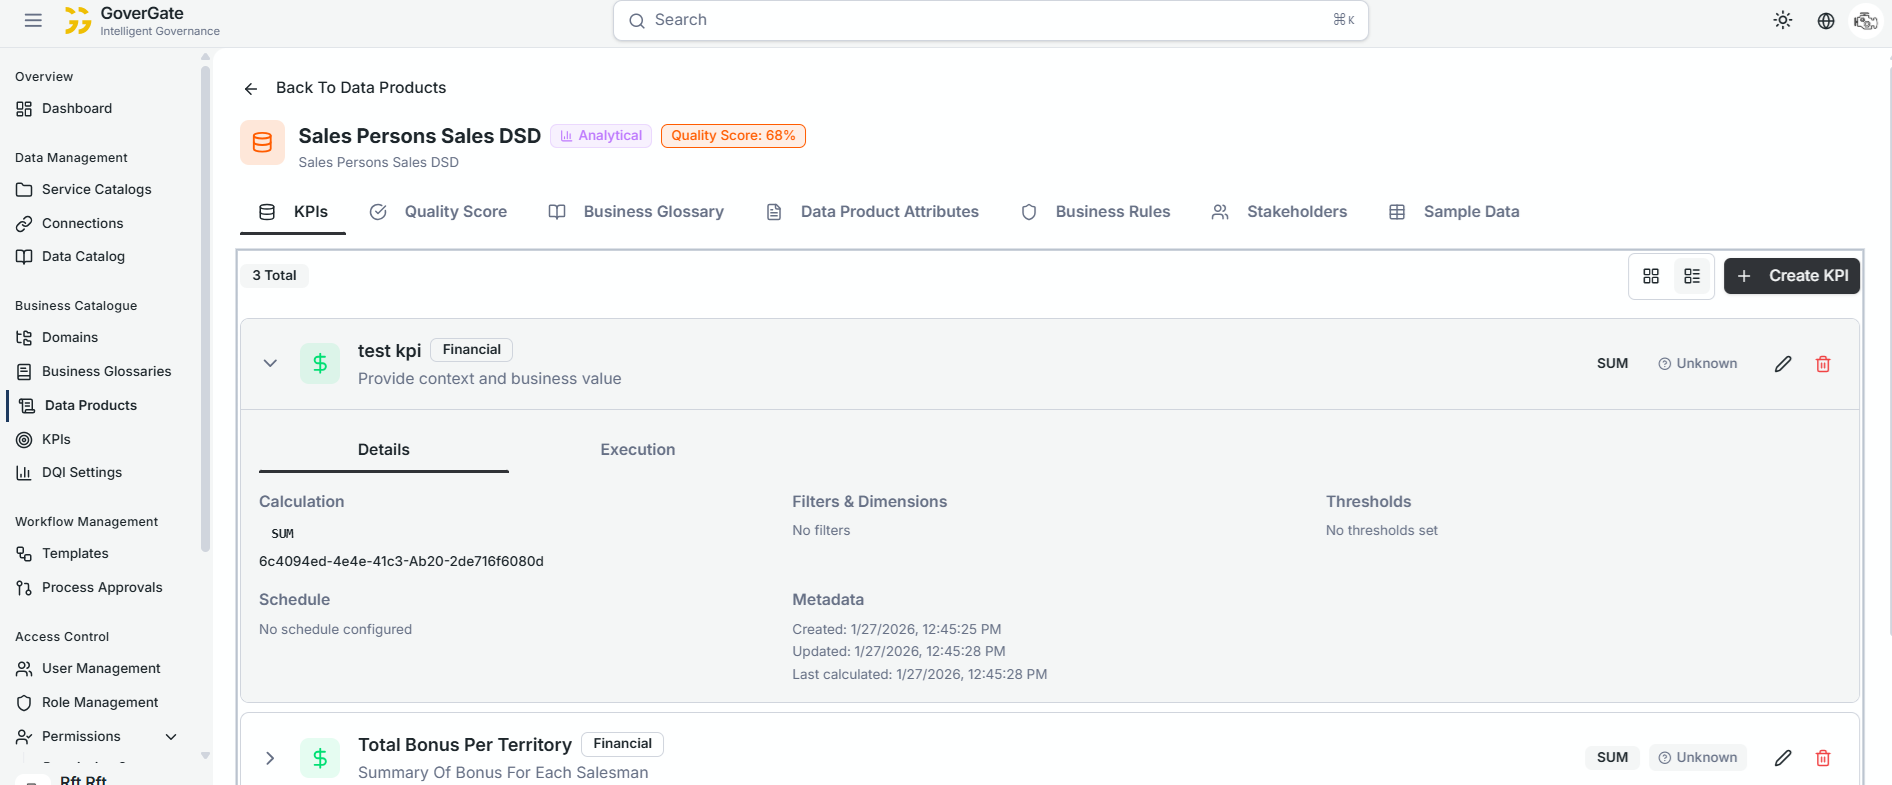The height and width of the screenshot is (785, 1892).
Task: Open the Execution sub-tab
Action: click(x=637, y=450)
